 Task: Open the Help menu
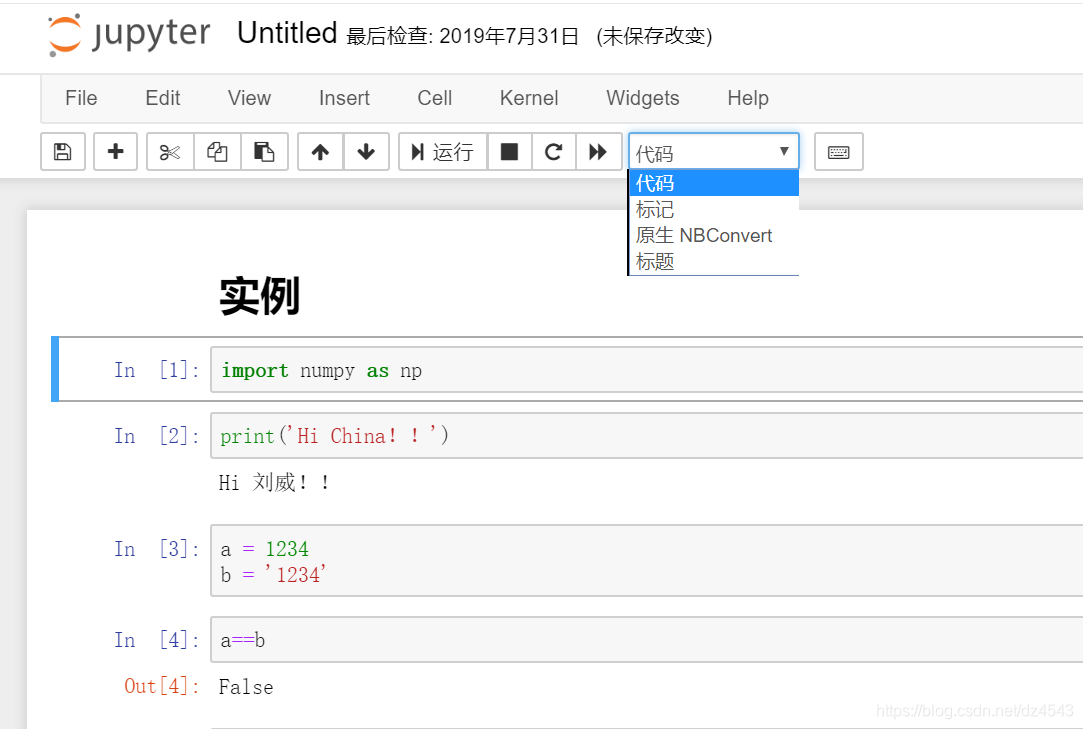[x=747, y=98]
